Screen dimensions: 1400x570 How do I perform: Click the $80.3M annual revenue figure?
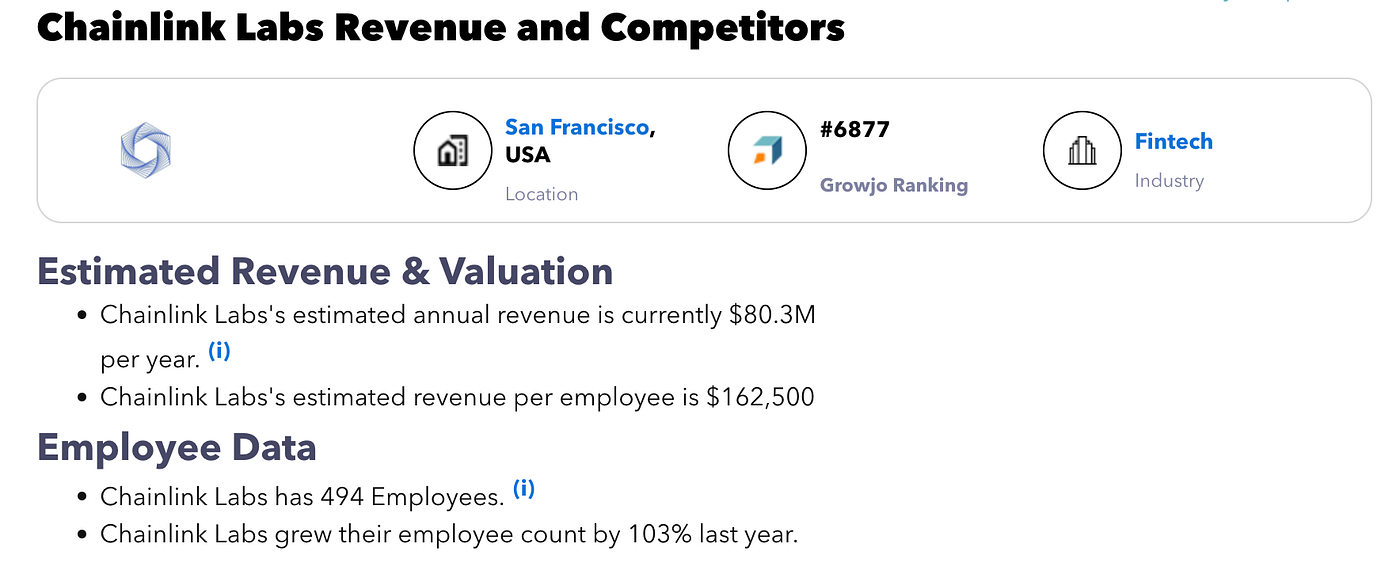pos(772,315)
